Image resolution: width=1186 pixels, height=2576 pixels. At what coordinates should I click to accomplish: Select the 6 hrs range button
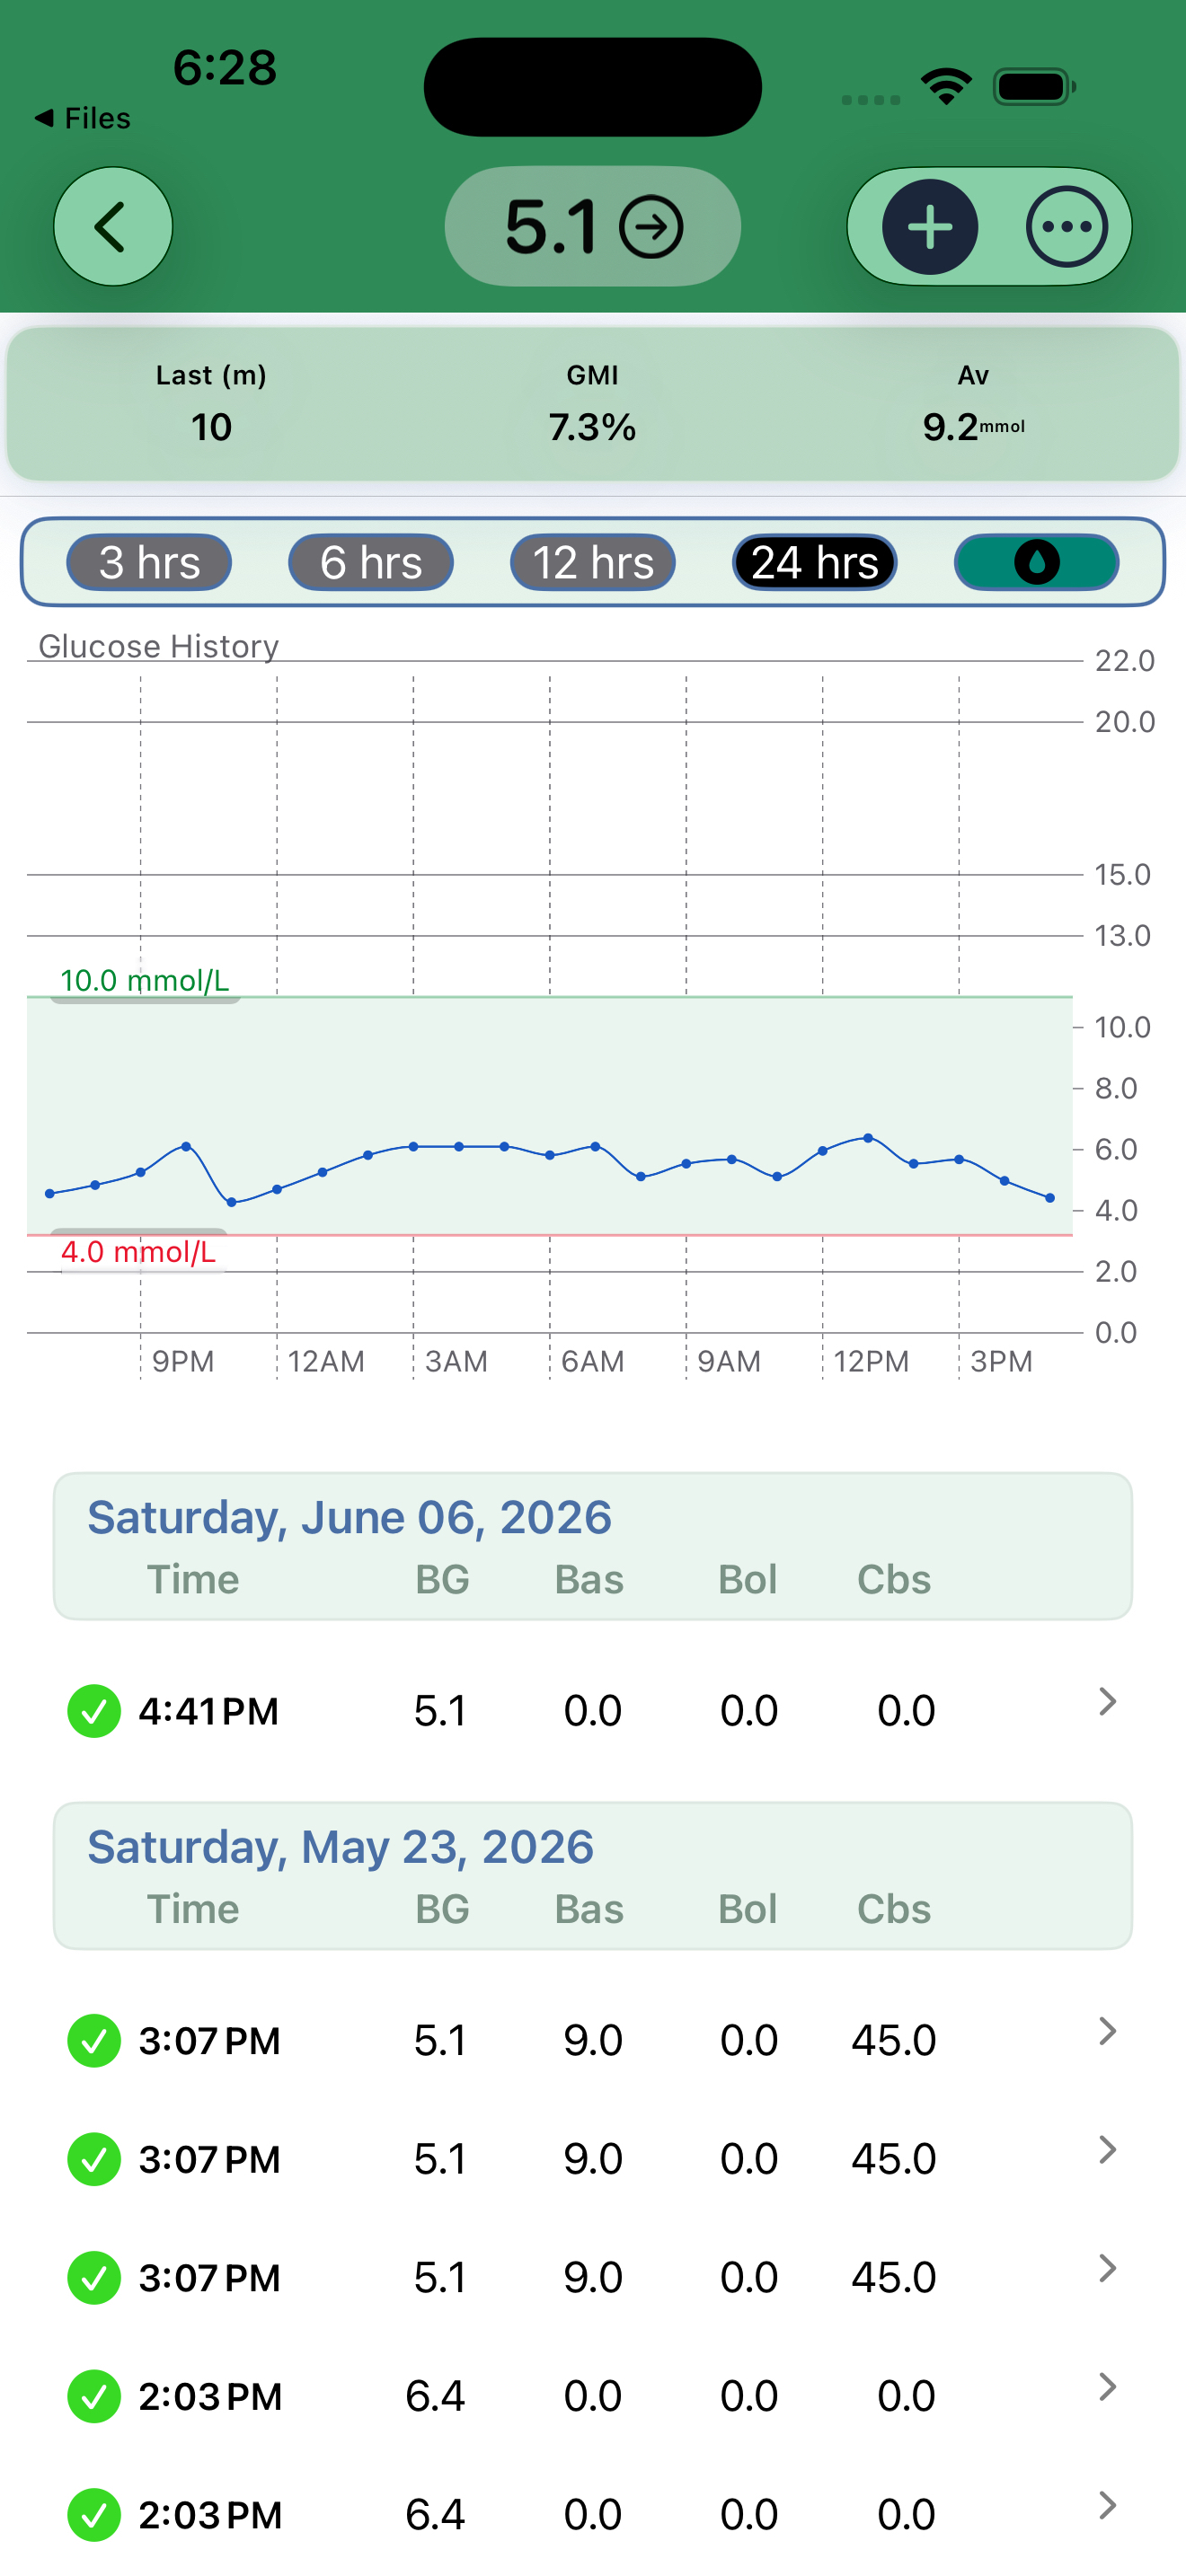pyautogui.click(x=371, y=562)
